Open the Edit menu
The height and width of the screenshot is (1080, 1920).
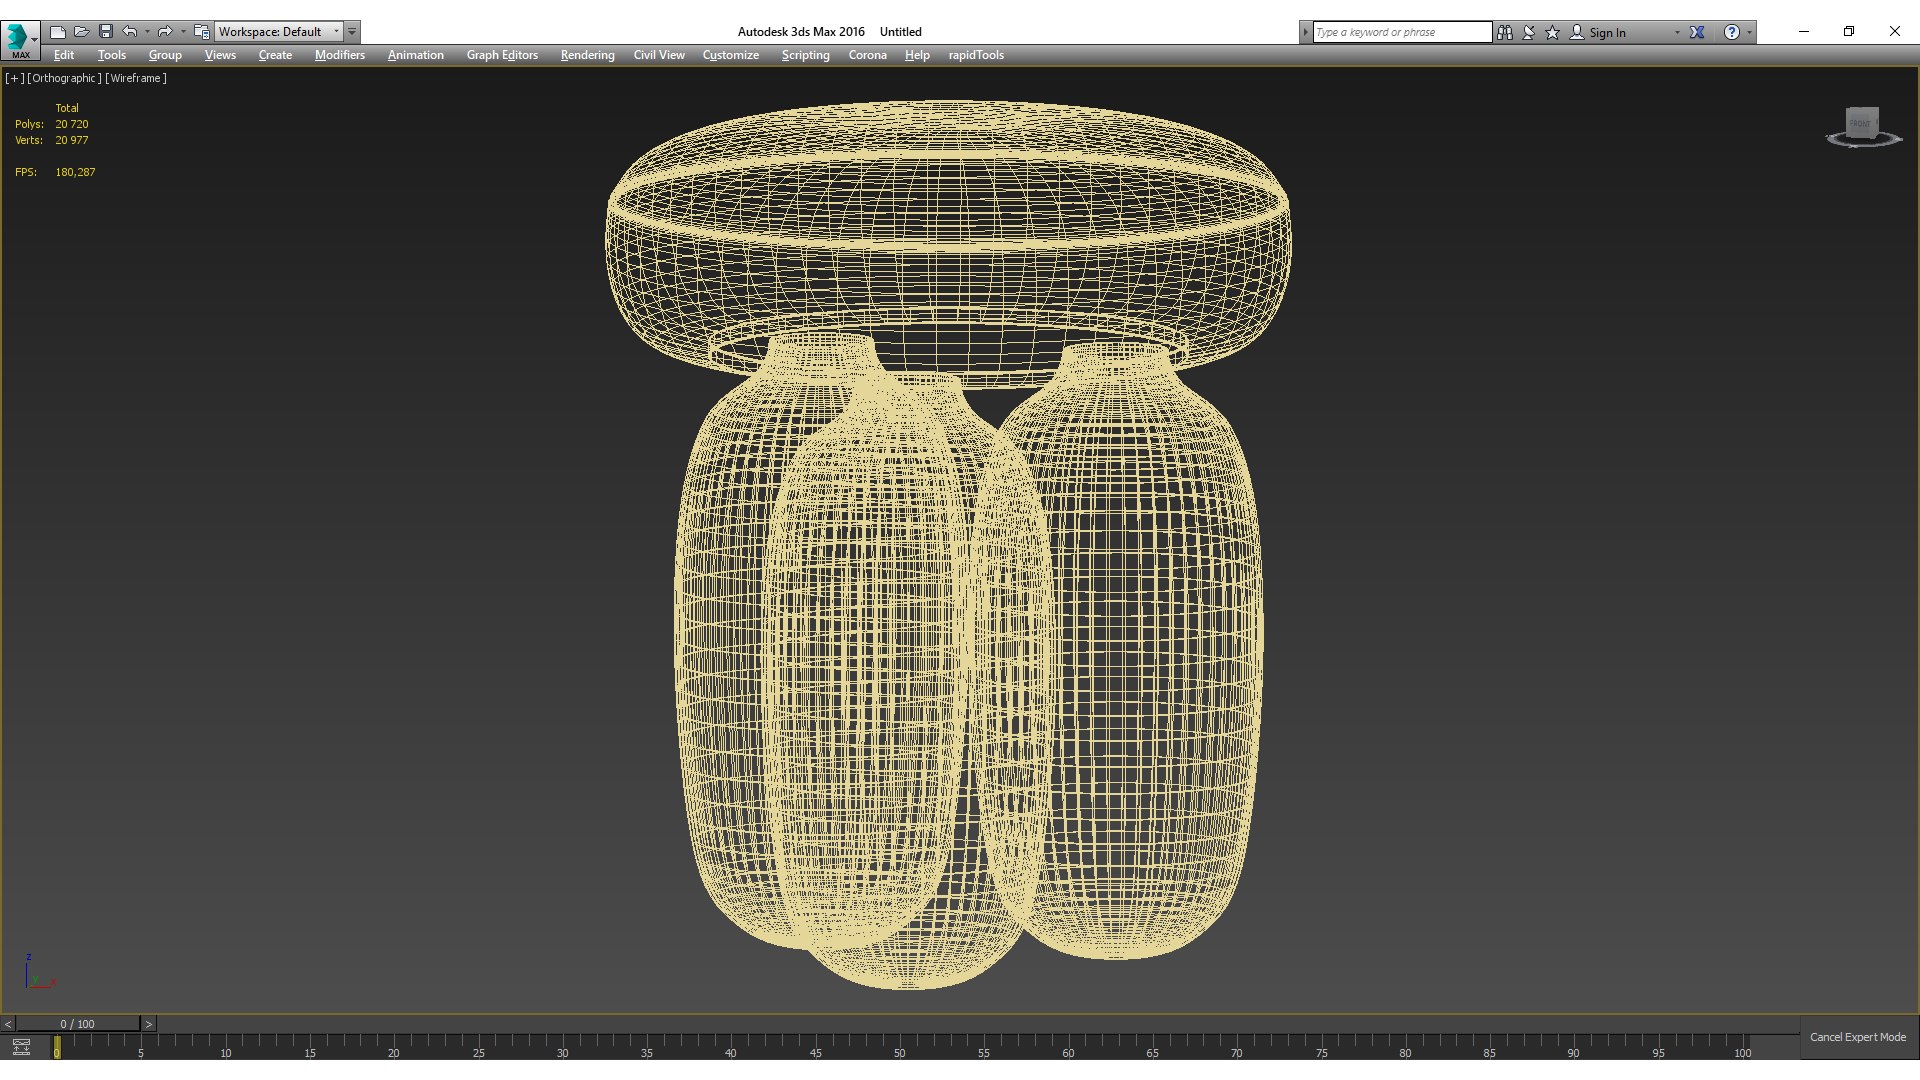point(64,55)
